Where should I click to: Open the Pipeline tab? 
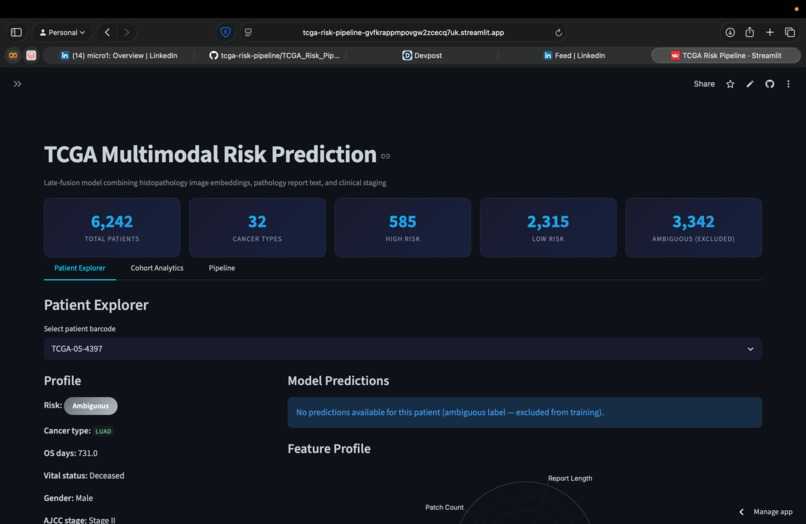coord(222,268)
